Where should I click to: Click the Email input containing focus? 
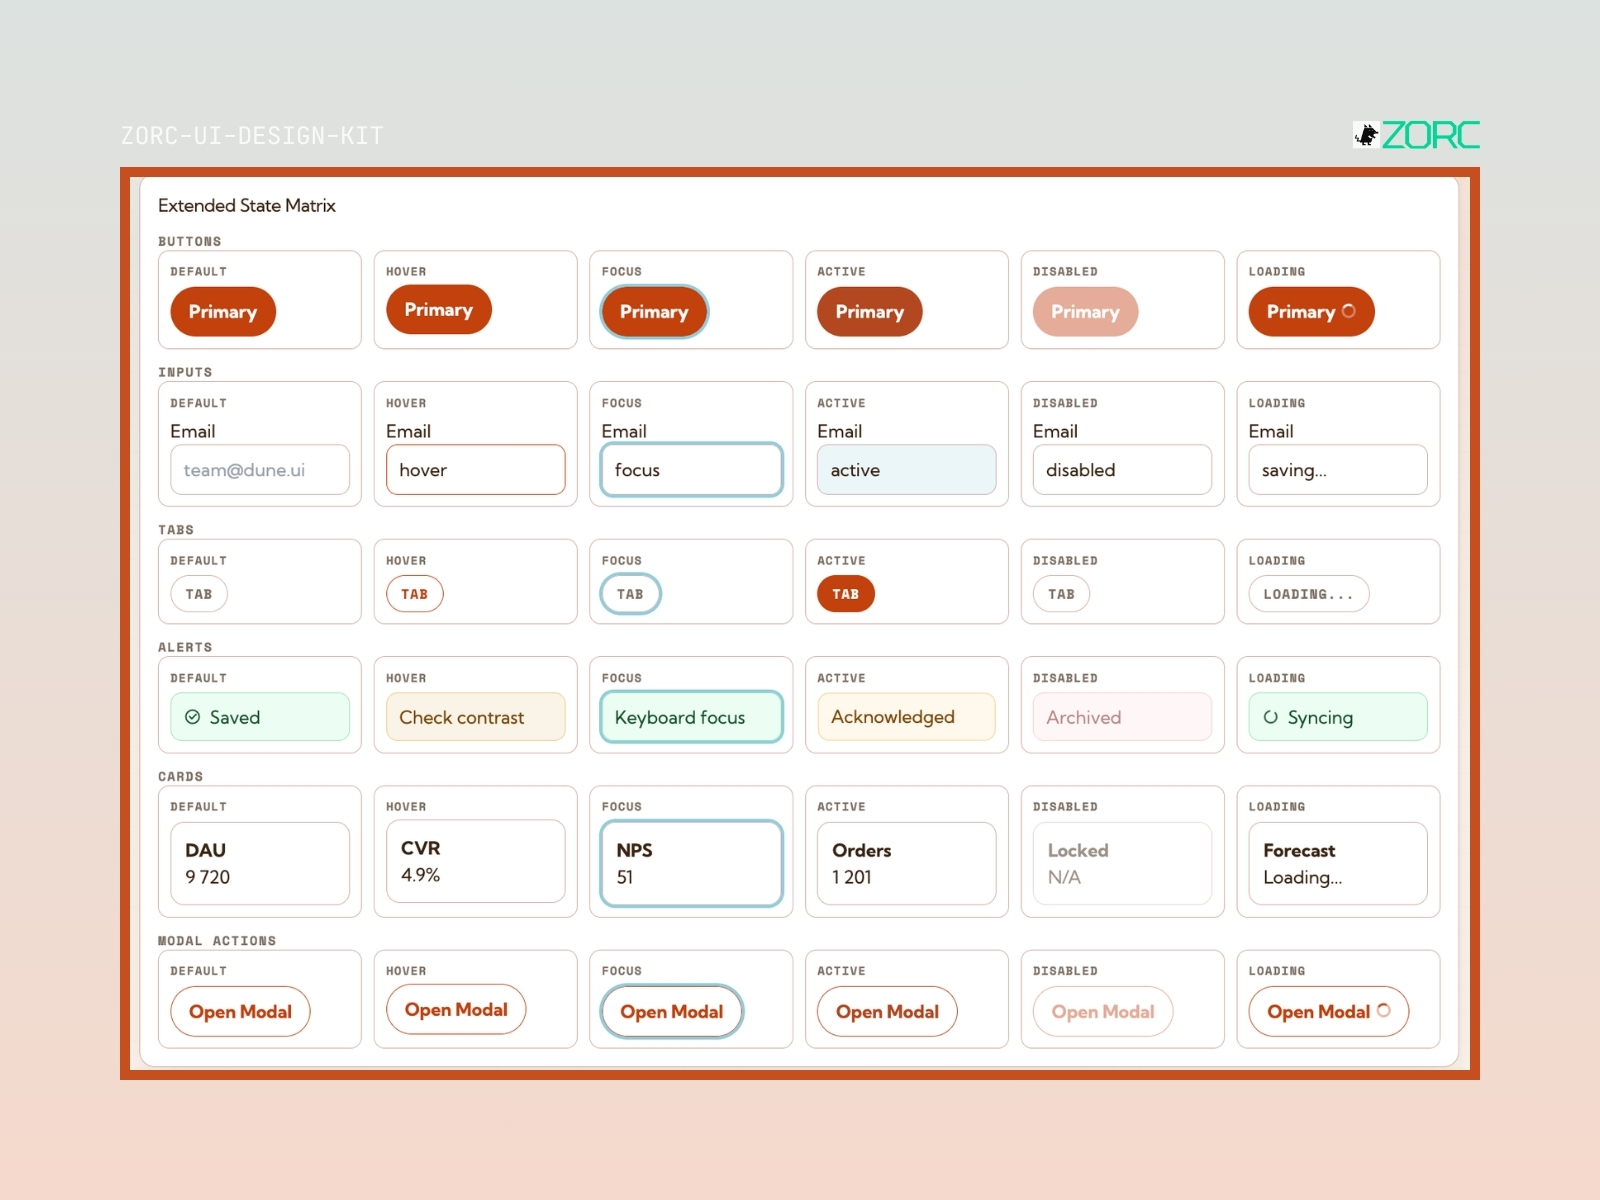(x=691, y=470)
